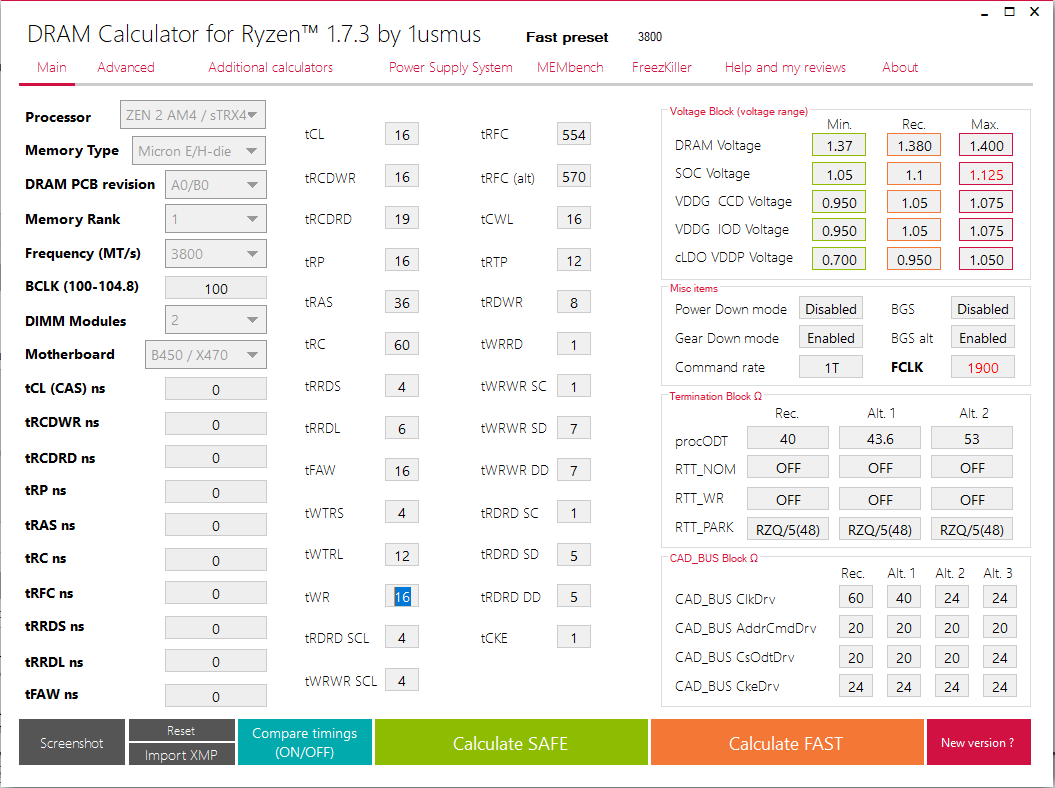Click the tRC ns field

pos(215,561)
